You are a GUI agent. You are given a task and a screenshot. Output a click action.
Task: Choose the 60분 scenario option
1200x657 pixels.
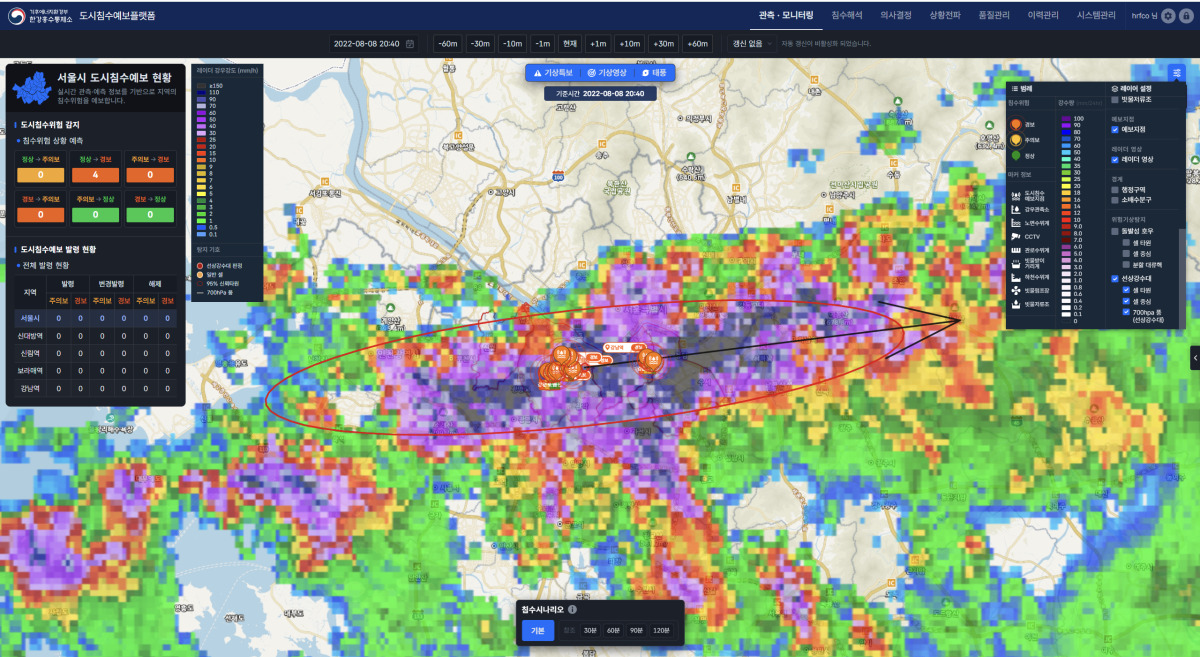coord(613,630)
